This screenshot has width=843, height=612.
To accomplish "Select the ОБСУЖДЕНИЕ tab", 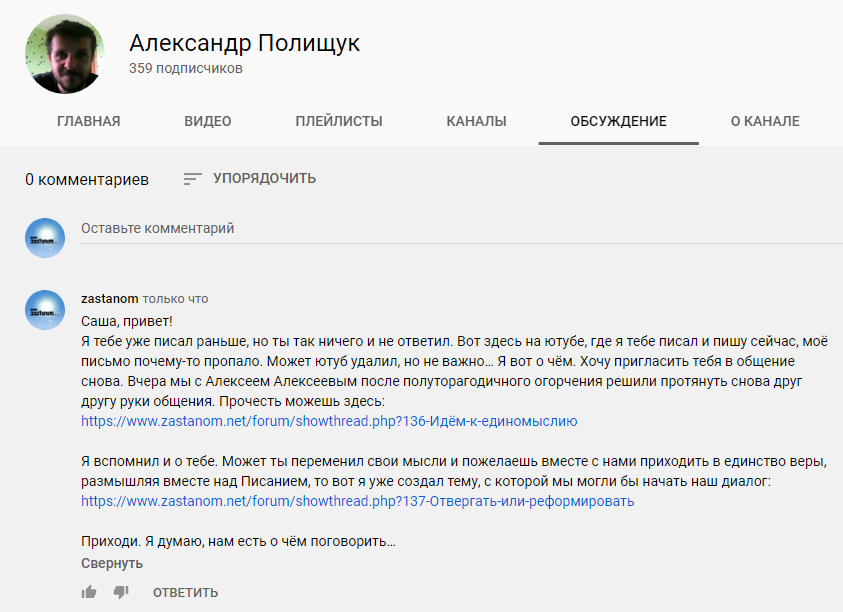I will 618,121.
